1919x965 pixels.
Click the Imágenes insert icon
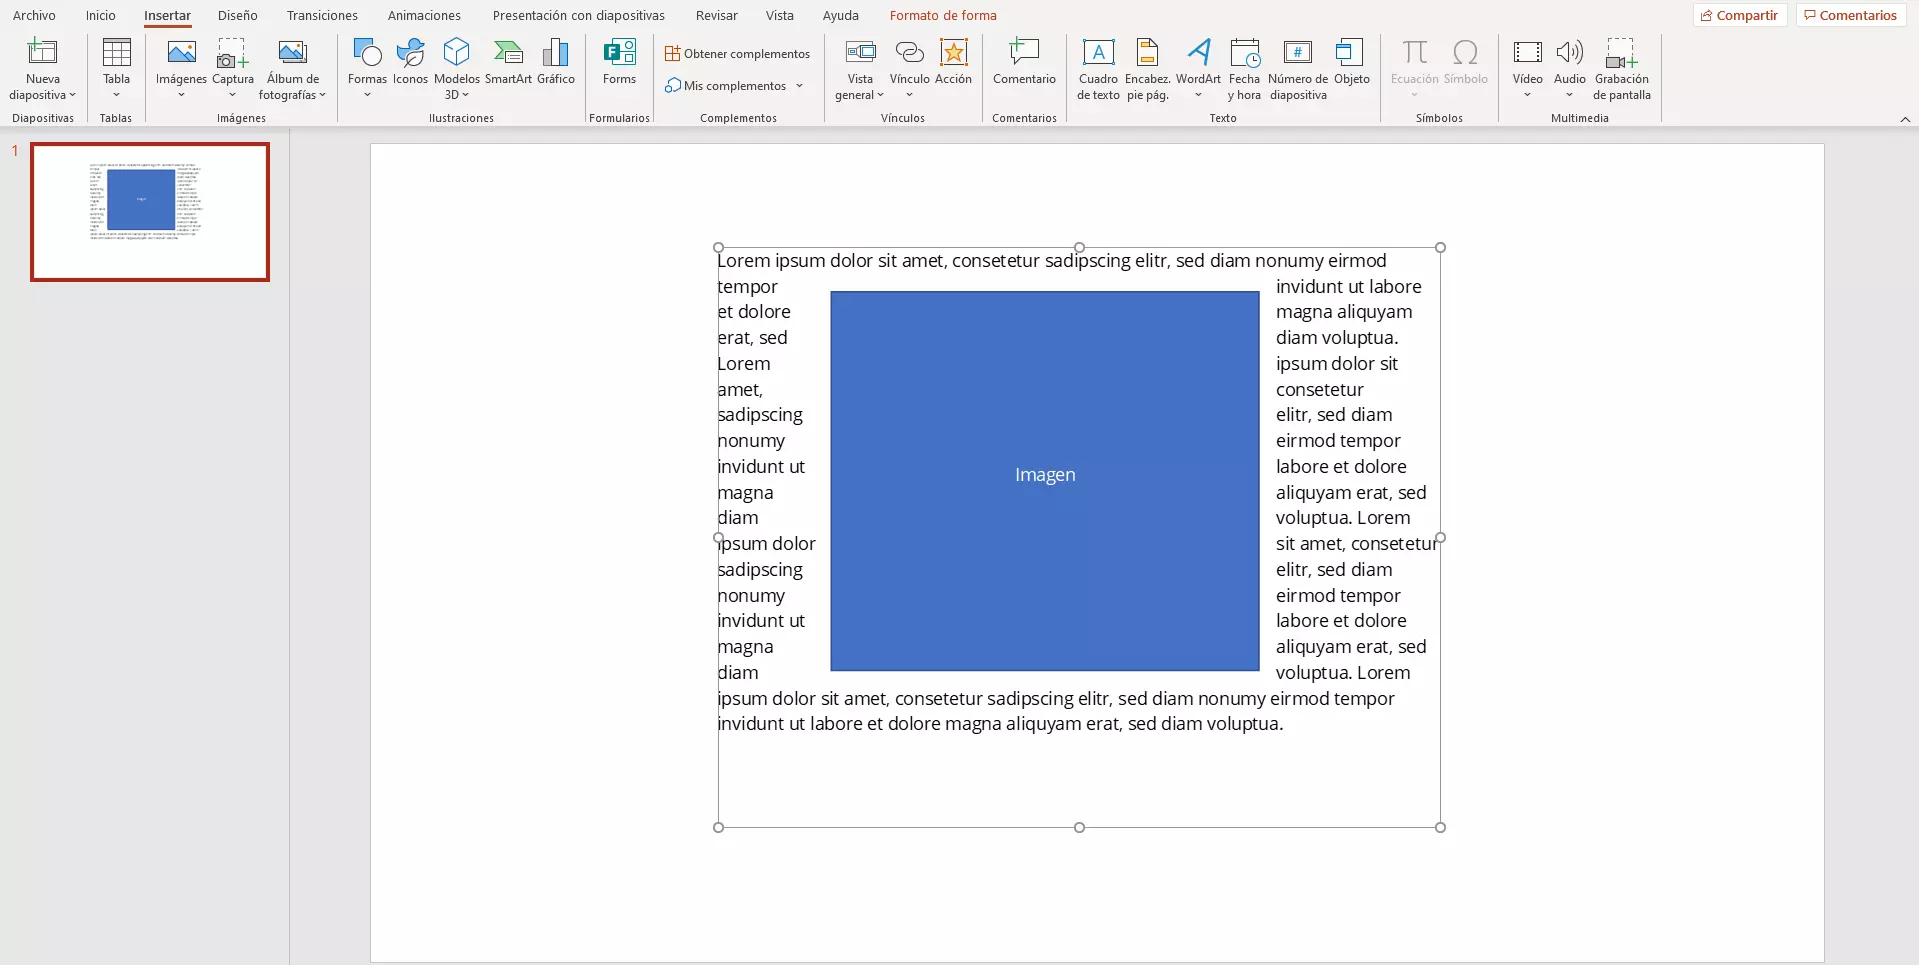181,52
